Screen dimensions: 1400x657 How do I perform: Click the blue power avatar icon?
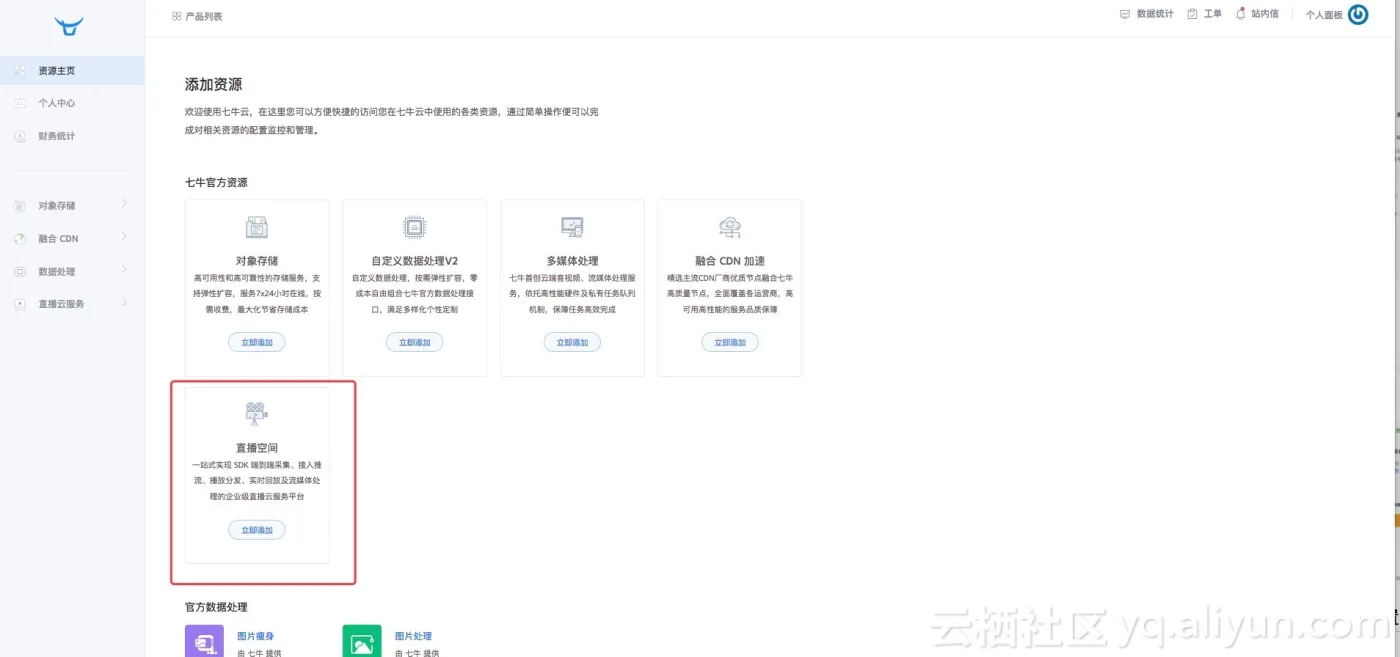pyautogui.click(x=1358, y=14)
